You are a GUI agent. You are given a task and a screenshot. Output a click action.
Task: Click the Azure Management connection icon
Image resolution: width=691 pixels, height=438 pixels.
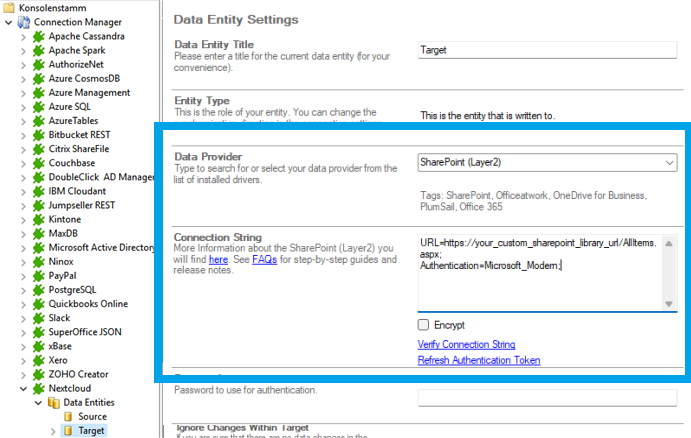click(x=39, y=93)
